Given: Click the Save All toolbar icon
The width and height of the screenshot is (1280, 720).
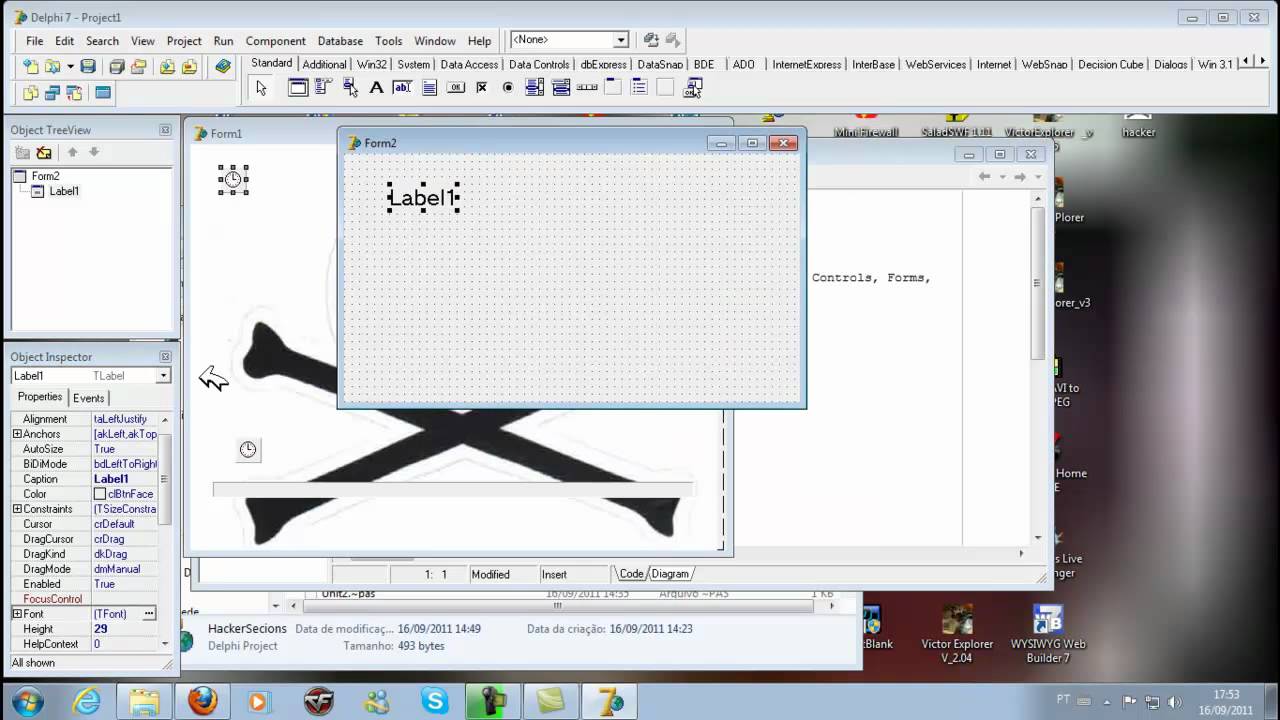Looking at the screenshot, I should tap(117, 66).
